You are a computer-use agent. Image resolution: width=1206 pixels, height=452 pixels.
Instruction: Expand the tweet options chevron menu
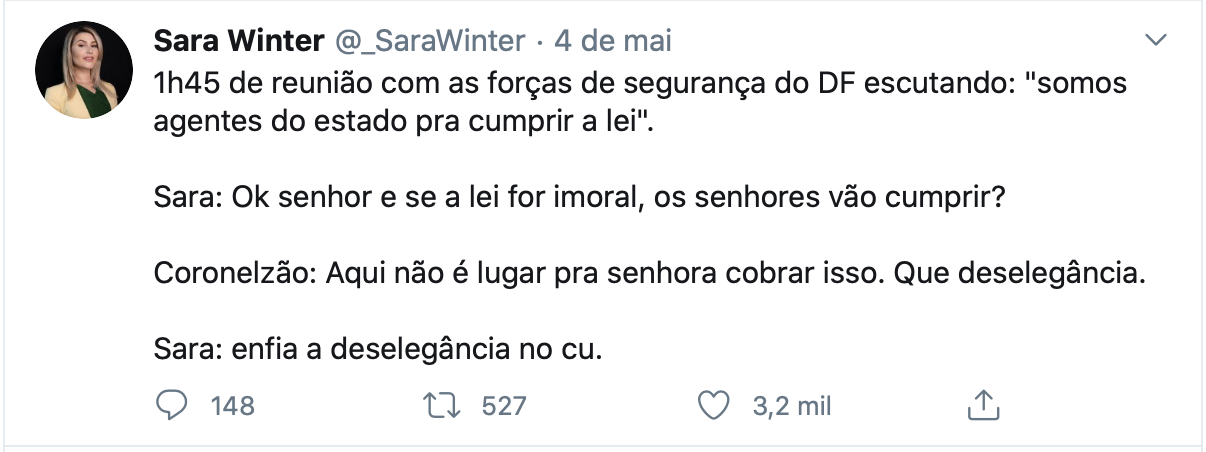[x=1156, y=40]
